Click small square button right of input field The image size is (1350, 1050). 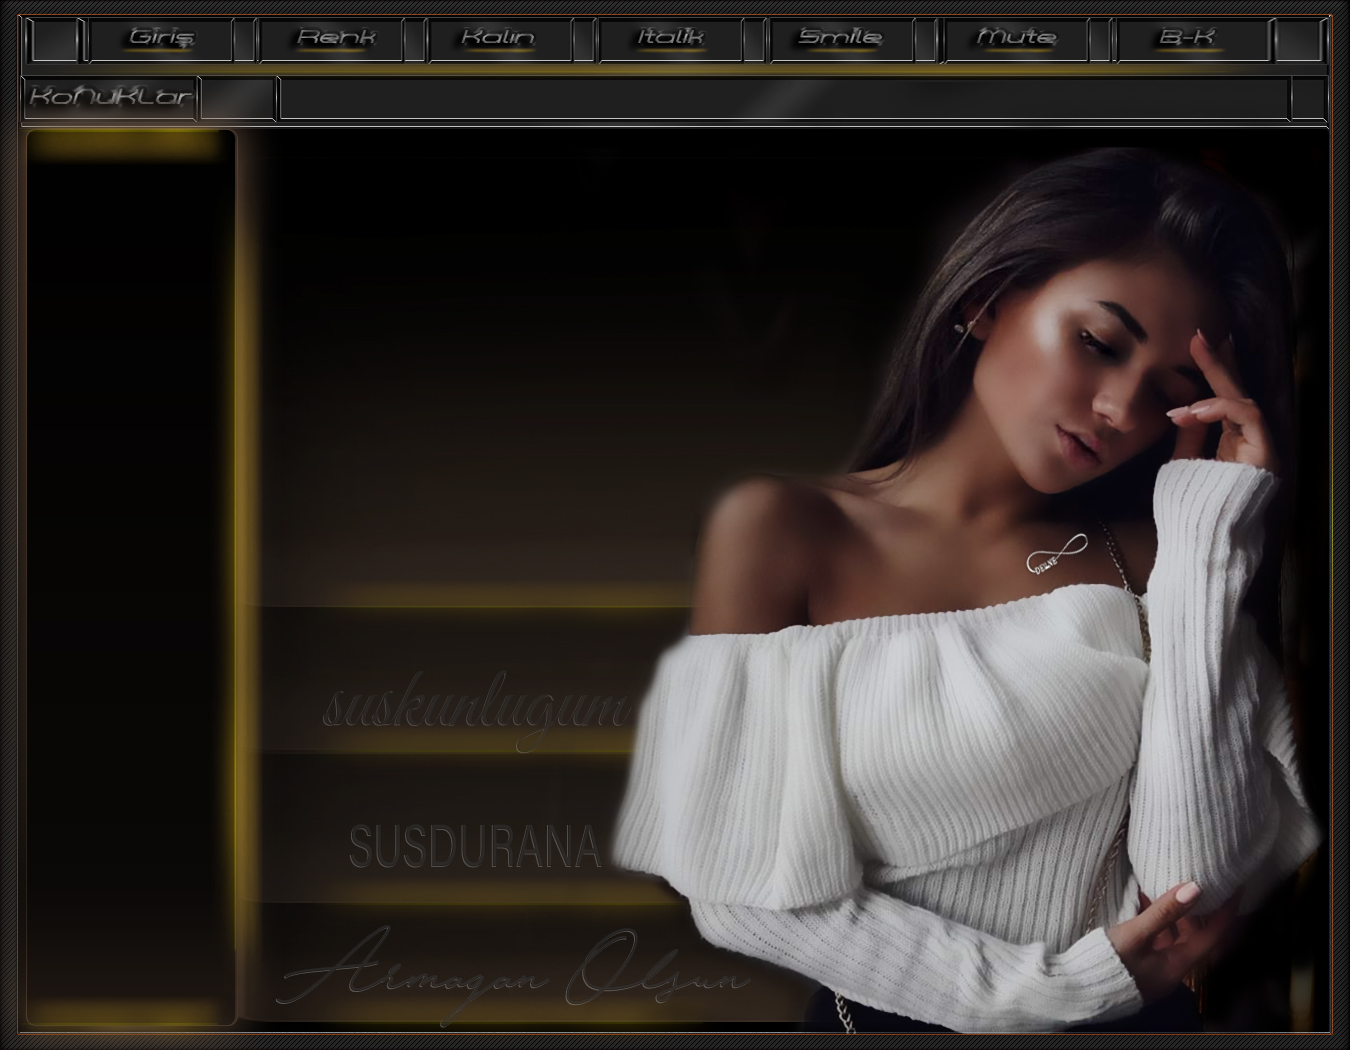(x=1307, y=99)
